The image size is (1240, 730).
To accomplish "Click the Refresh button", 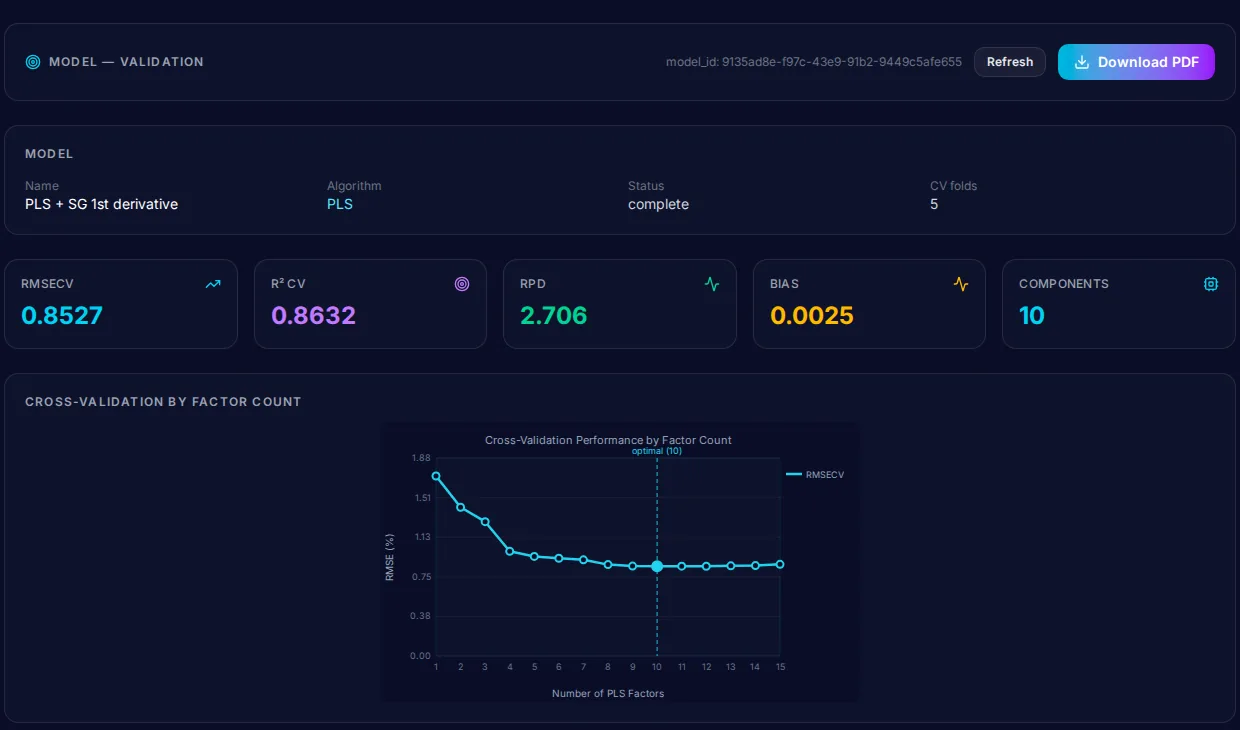I will [x=1010, y=62].
